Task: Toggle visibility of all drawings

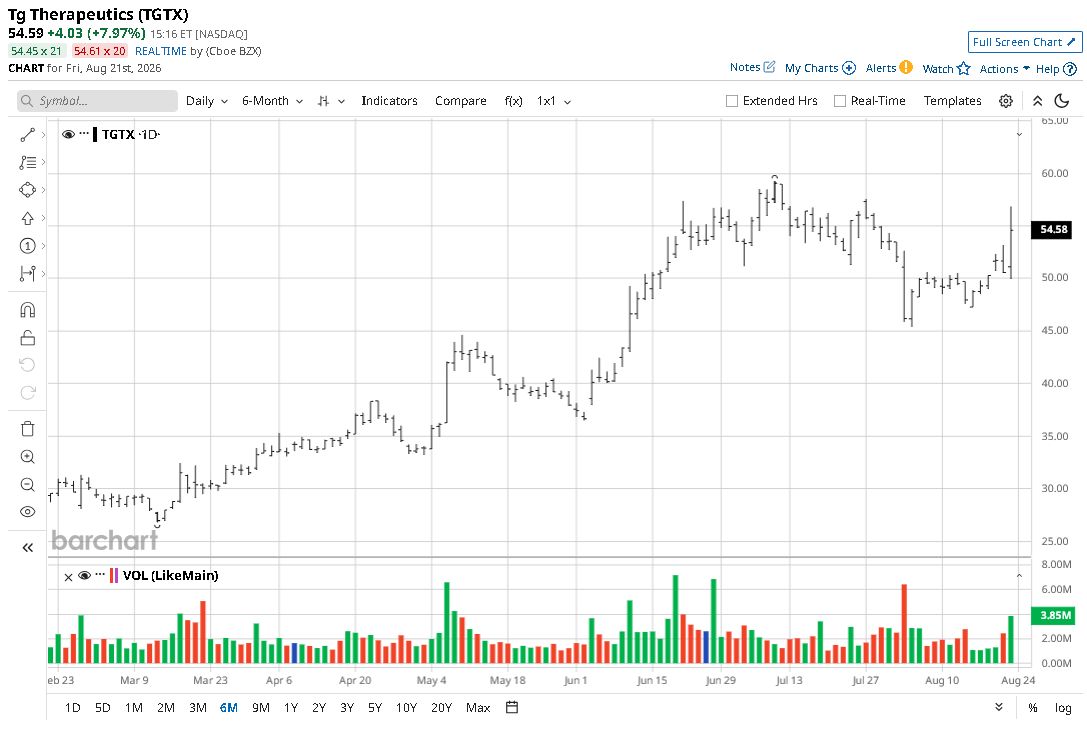Action: coord(27,512)
